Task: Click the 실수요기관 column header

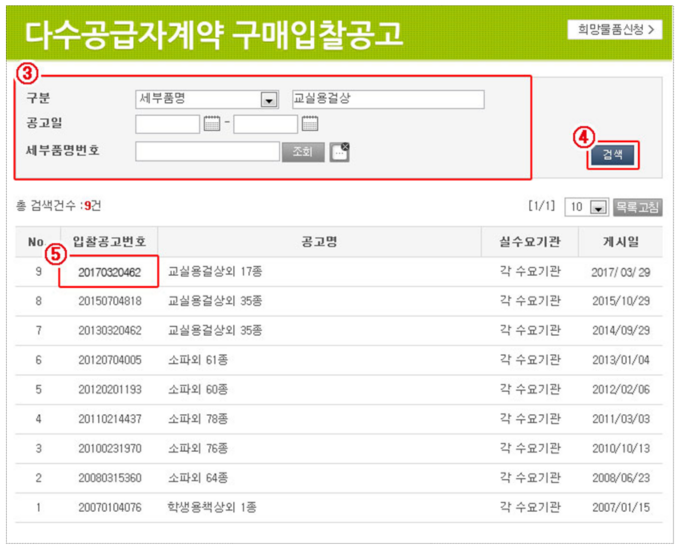Action: [x=530, y=242]
